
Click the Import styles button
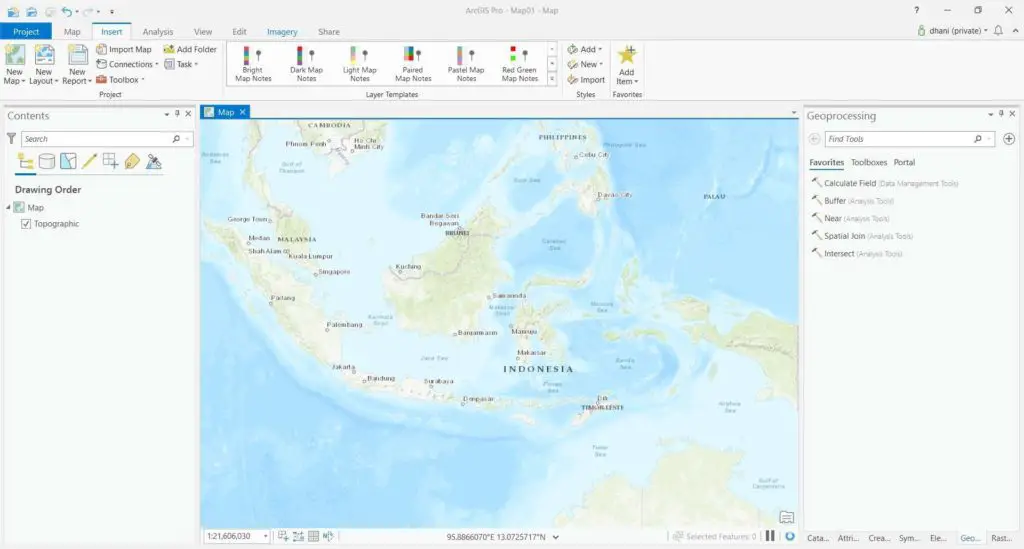(586, 80)
